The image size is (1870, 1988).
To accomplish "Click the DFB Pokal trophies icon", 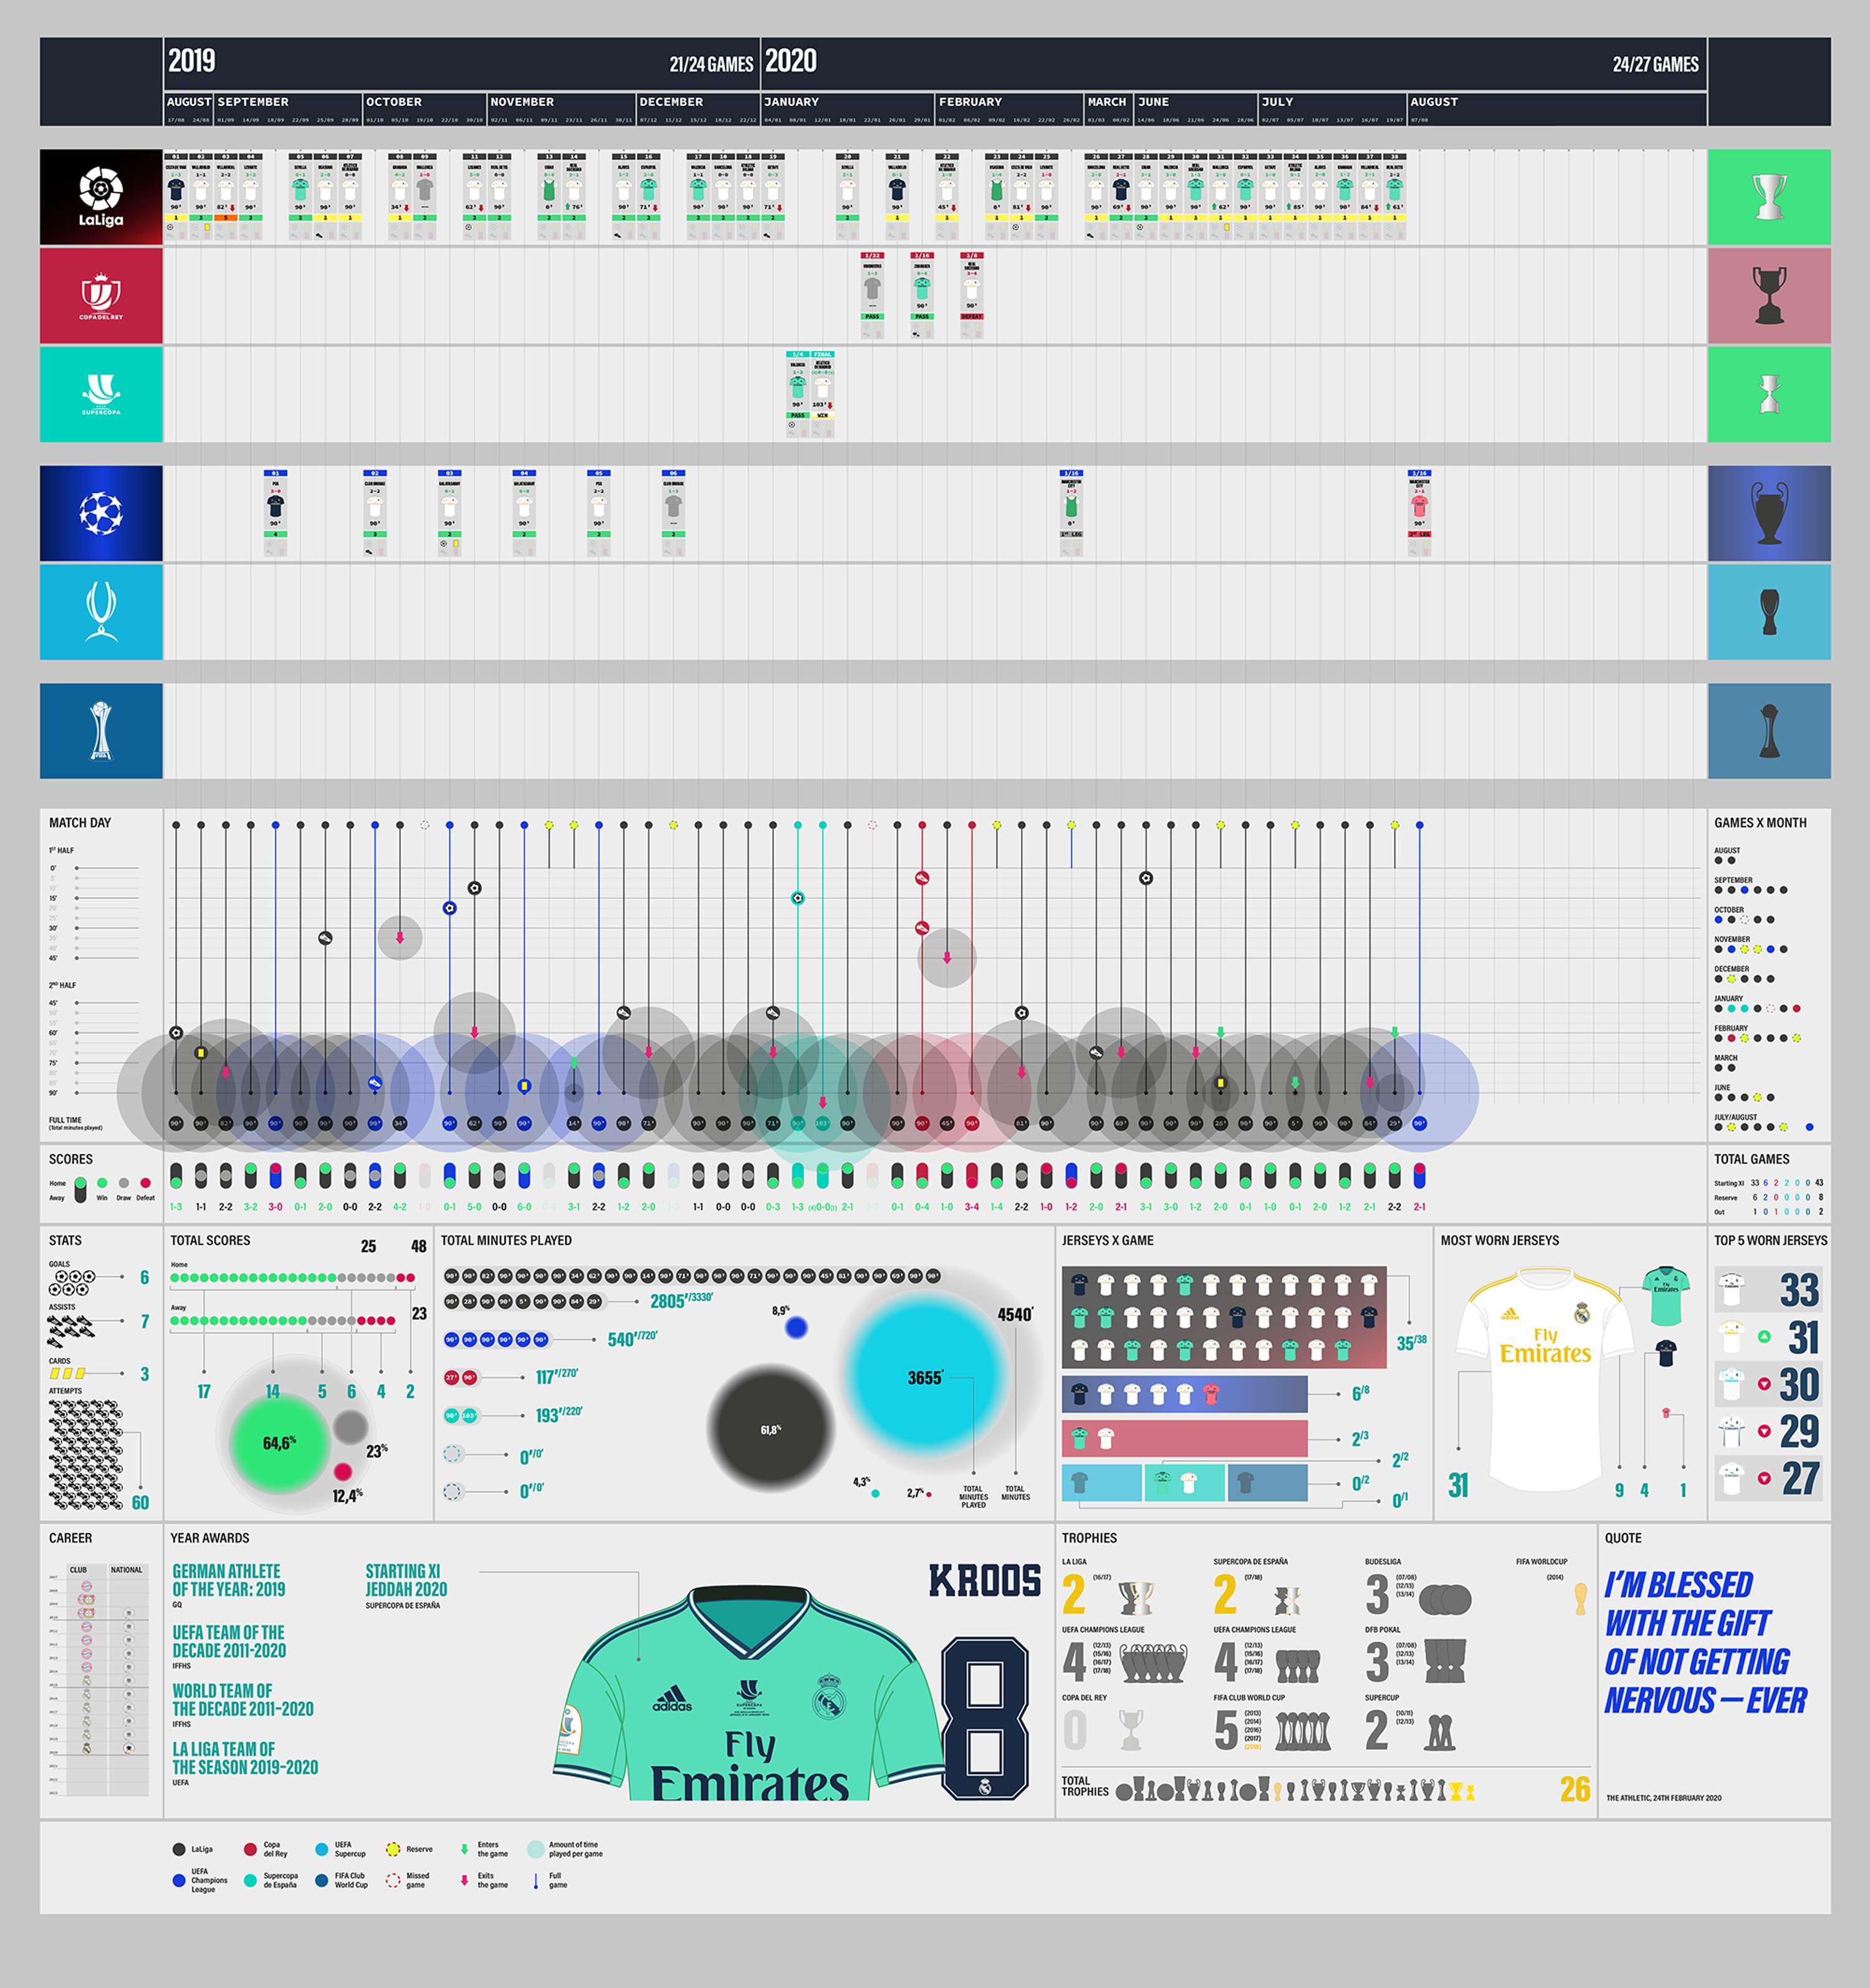I will pyautogui.click(x=1444, y=1661).
